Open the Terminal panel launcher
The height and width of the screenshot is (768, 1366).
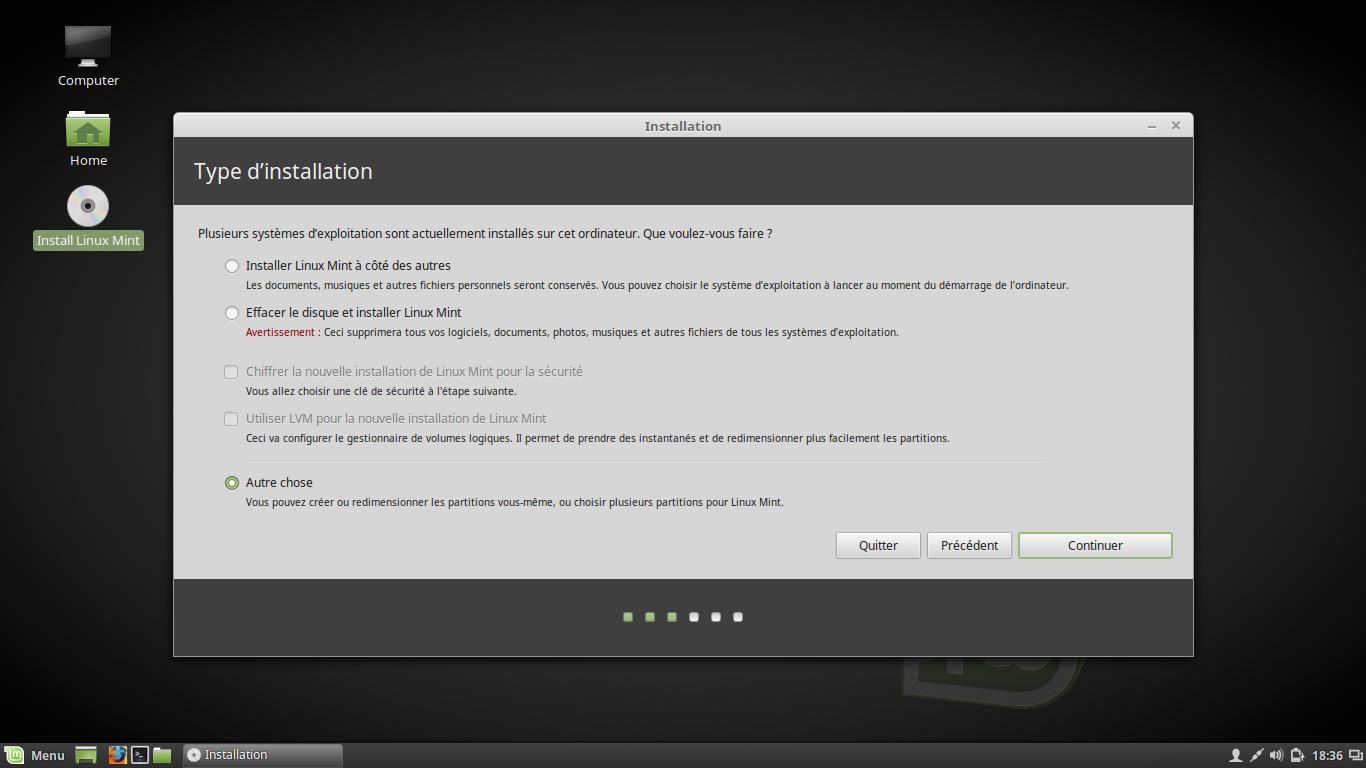140,755
